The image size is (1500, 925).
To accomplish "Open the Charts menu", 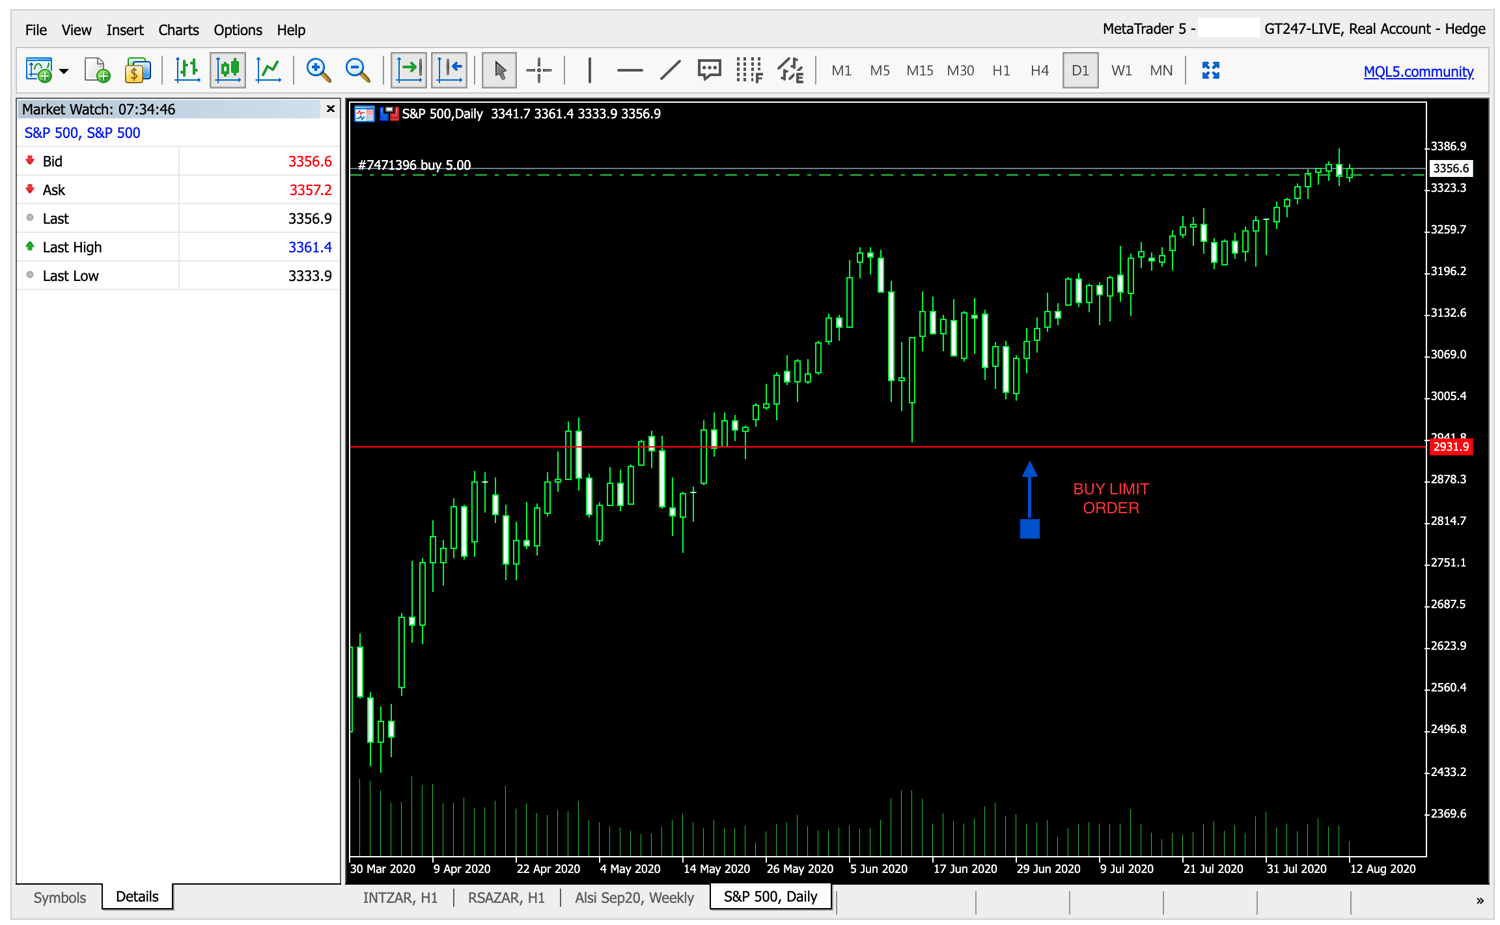I will pos(178,30).
